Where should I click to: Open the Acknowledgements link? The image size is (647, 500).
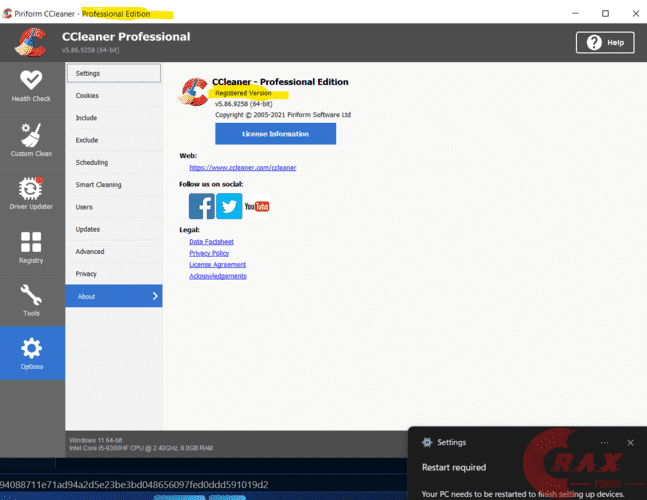coord(218,276)
